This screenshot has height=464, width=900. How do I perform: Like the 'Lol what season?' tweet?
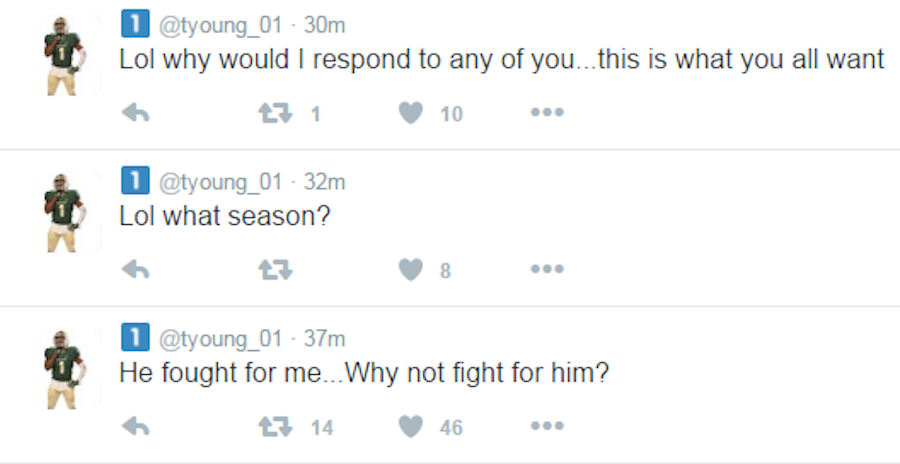(411, 269)
